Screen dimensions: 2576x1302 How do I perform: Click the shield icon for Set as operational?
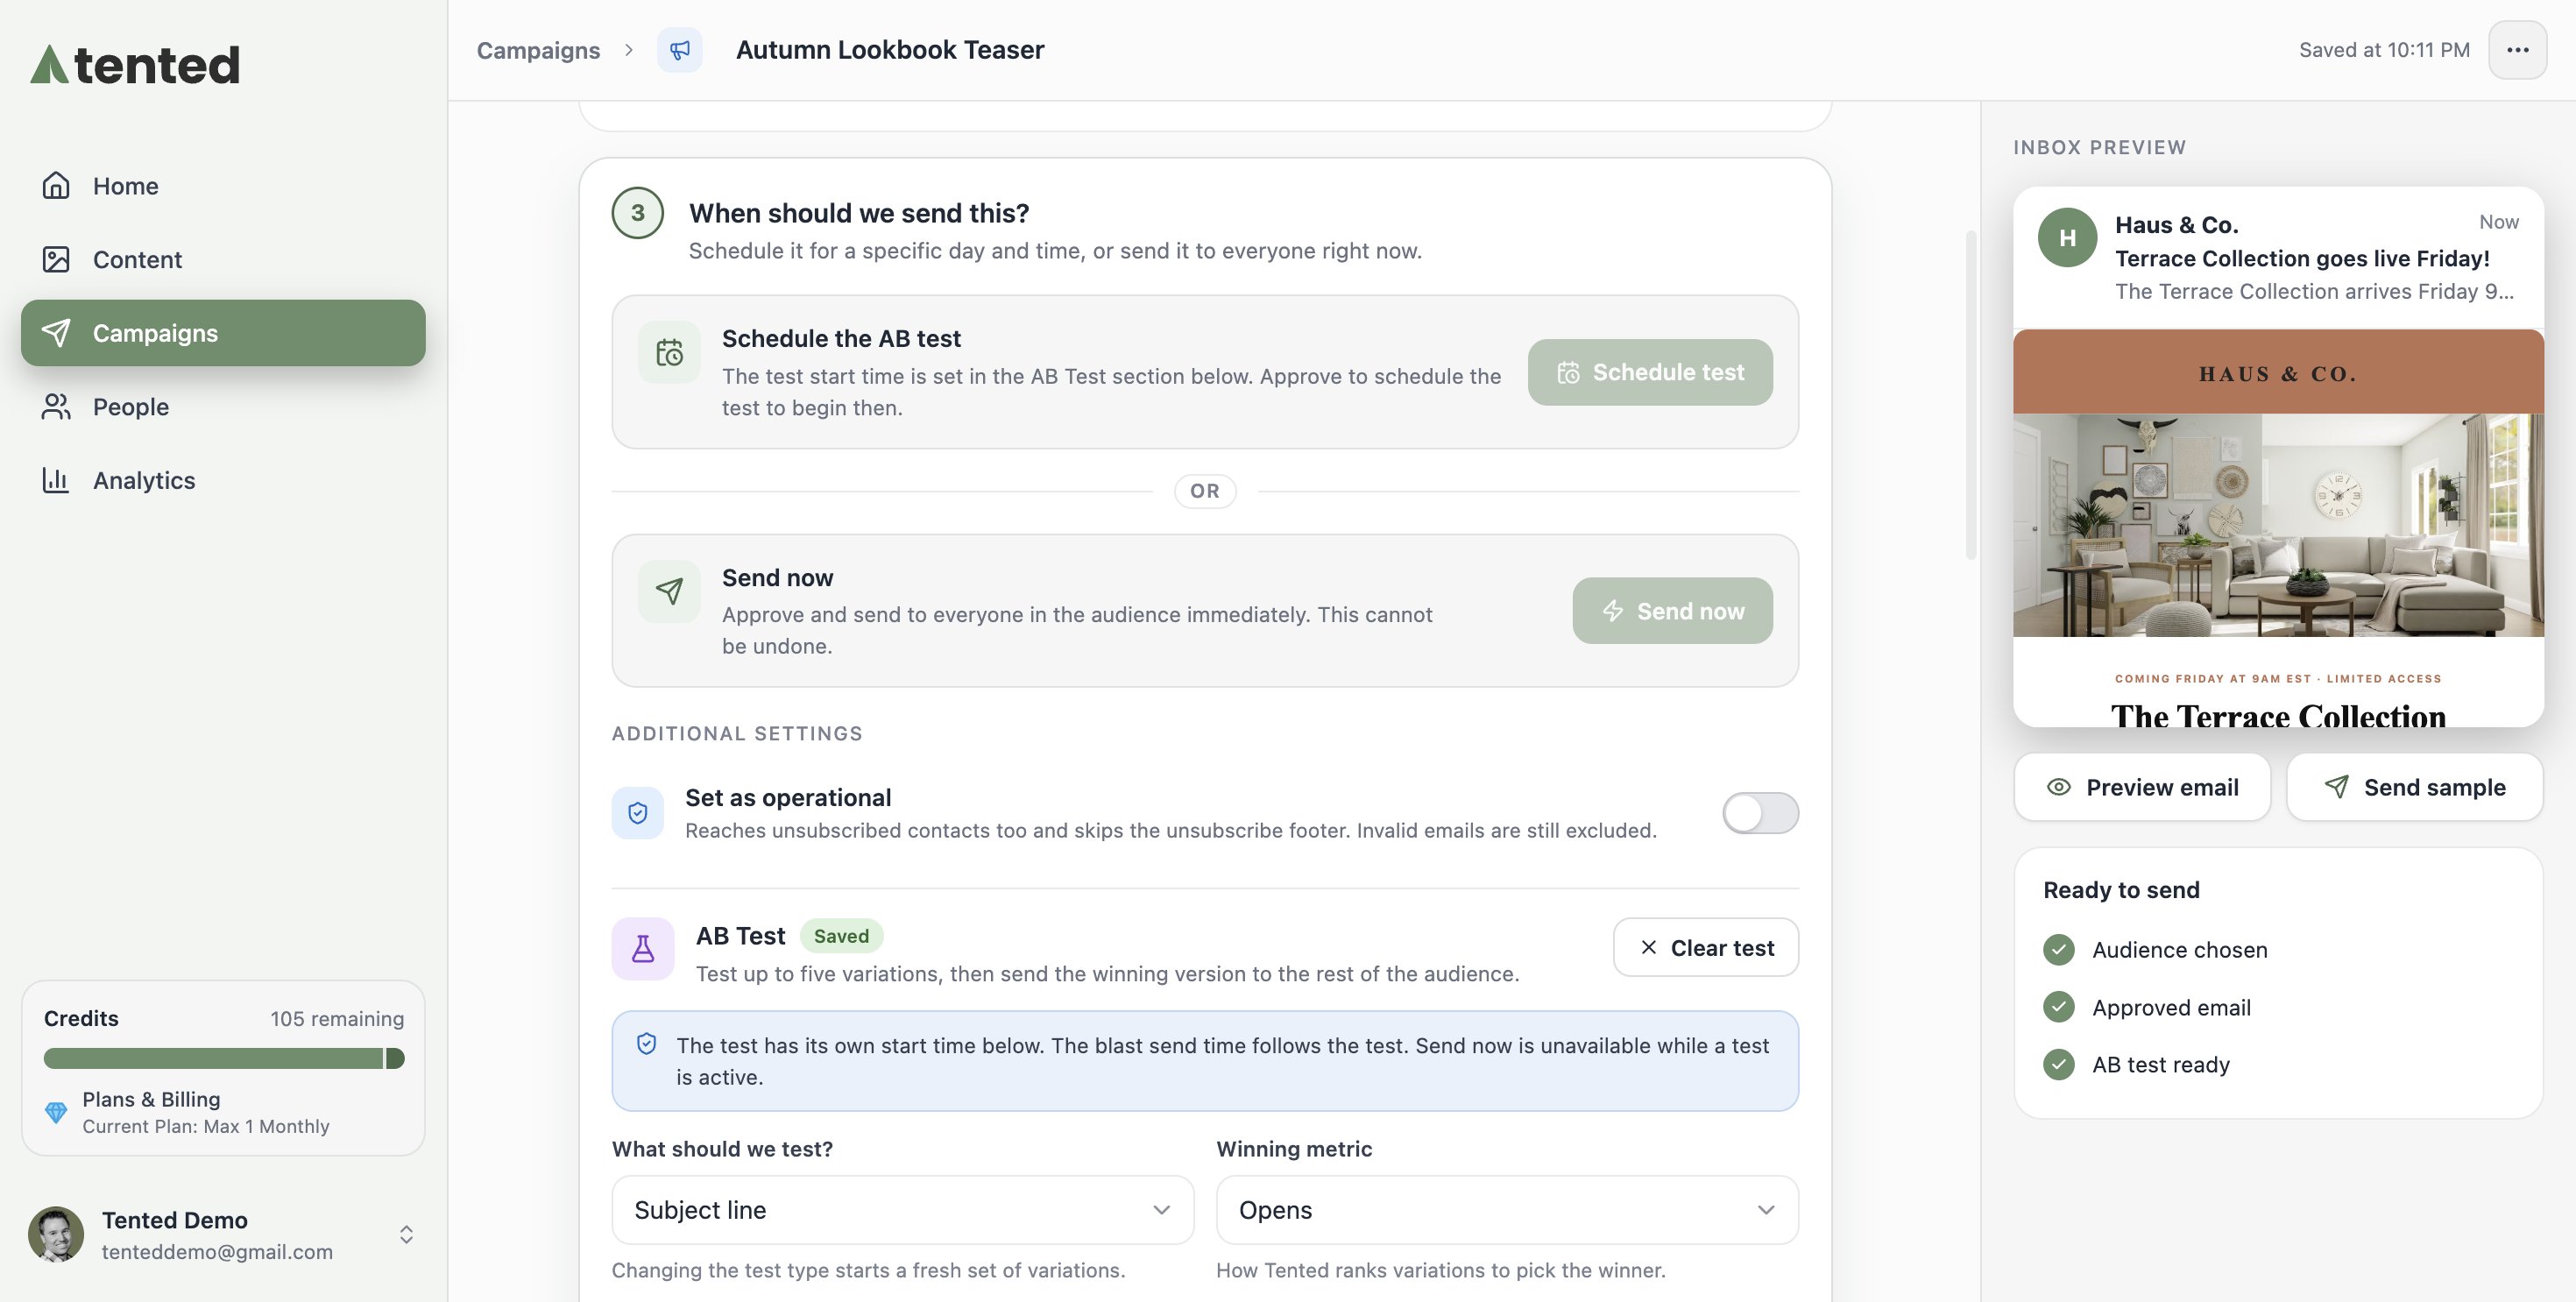[638, 813]
